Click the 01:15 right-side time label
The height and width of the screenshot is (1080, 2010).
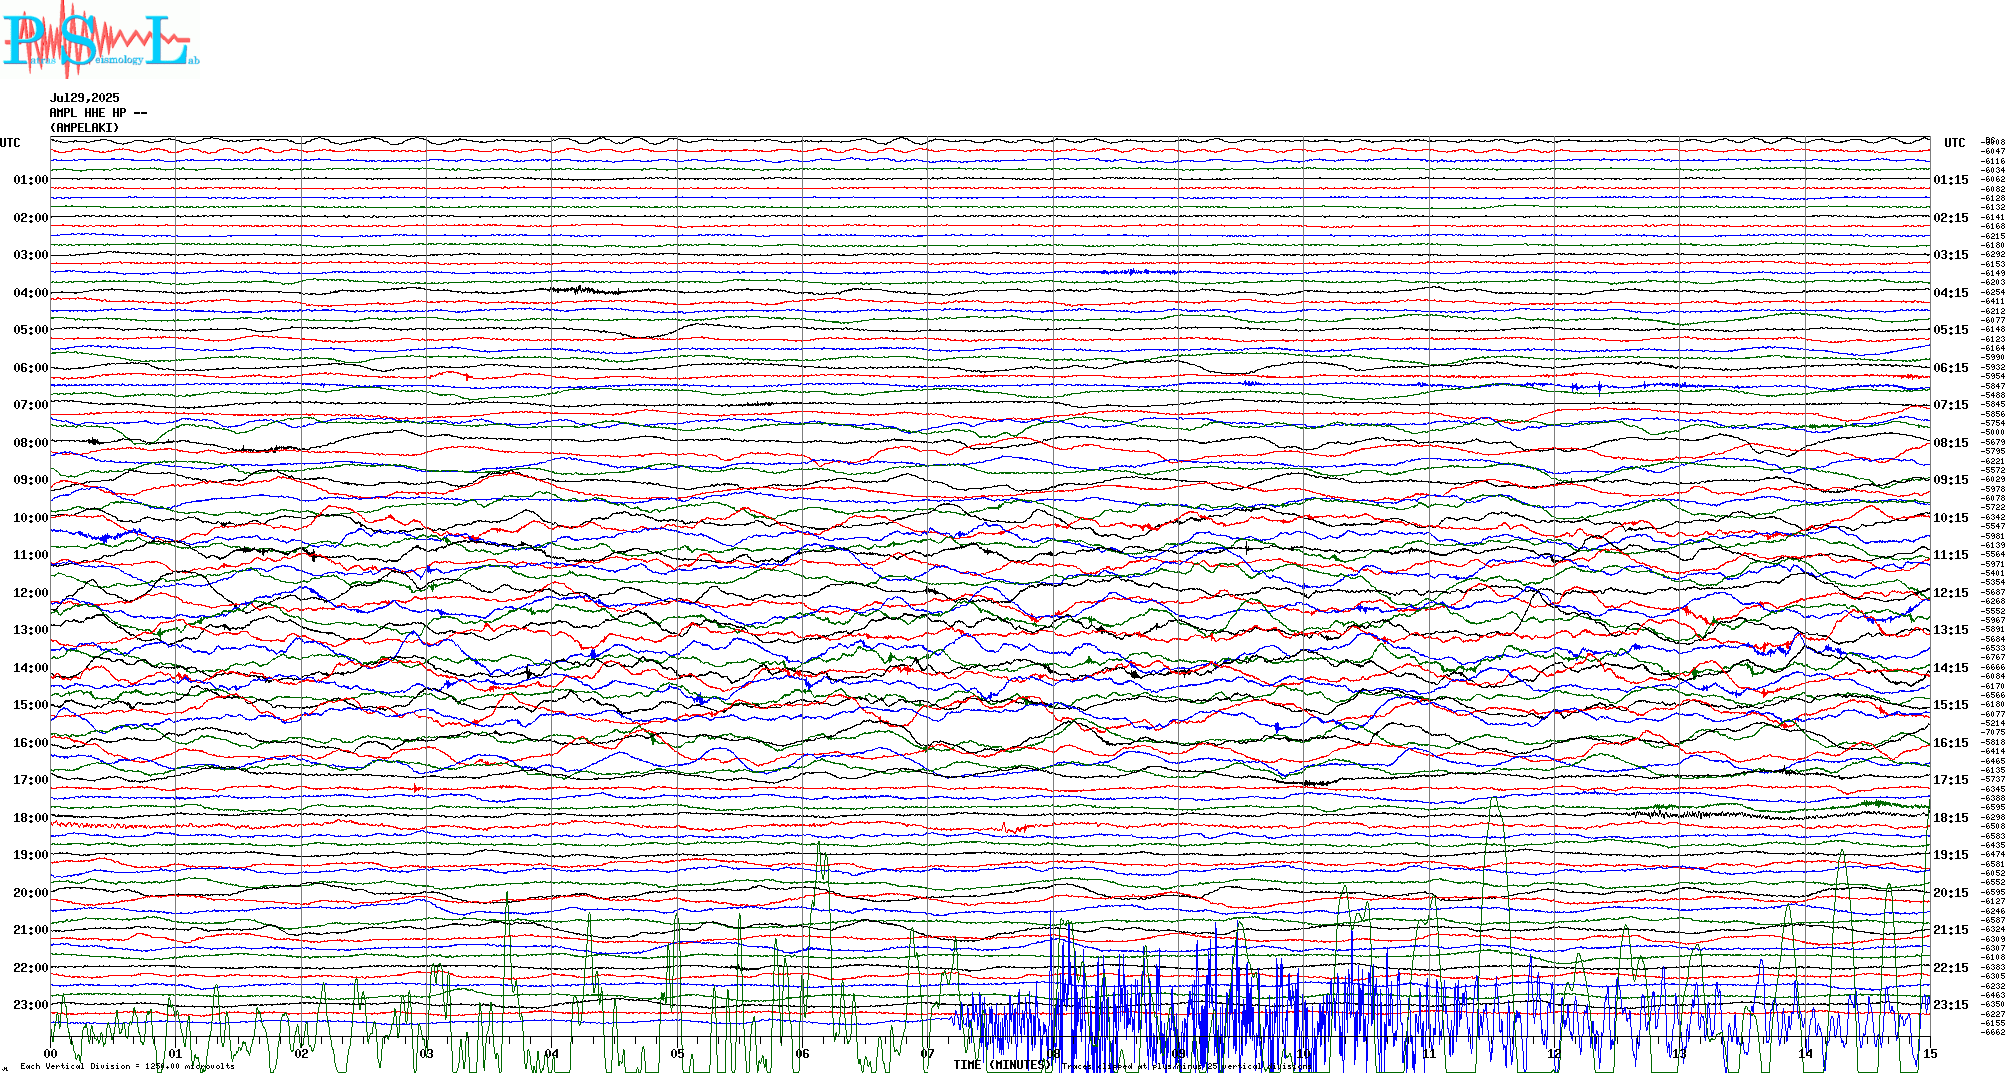(x=1951, y=180)
